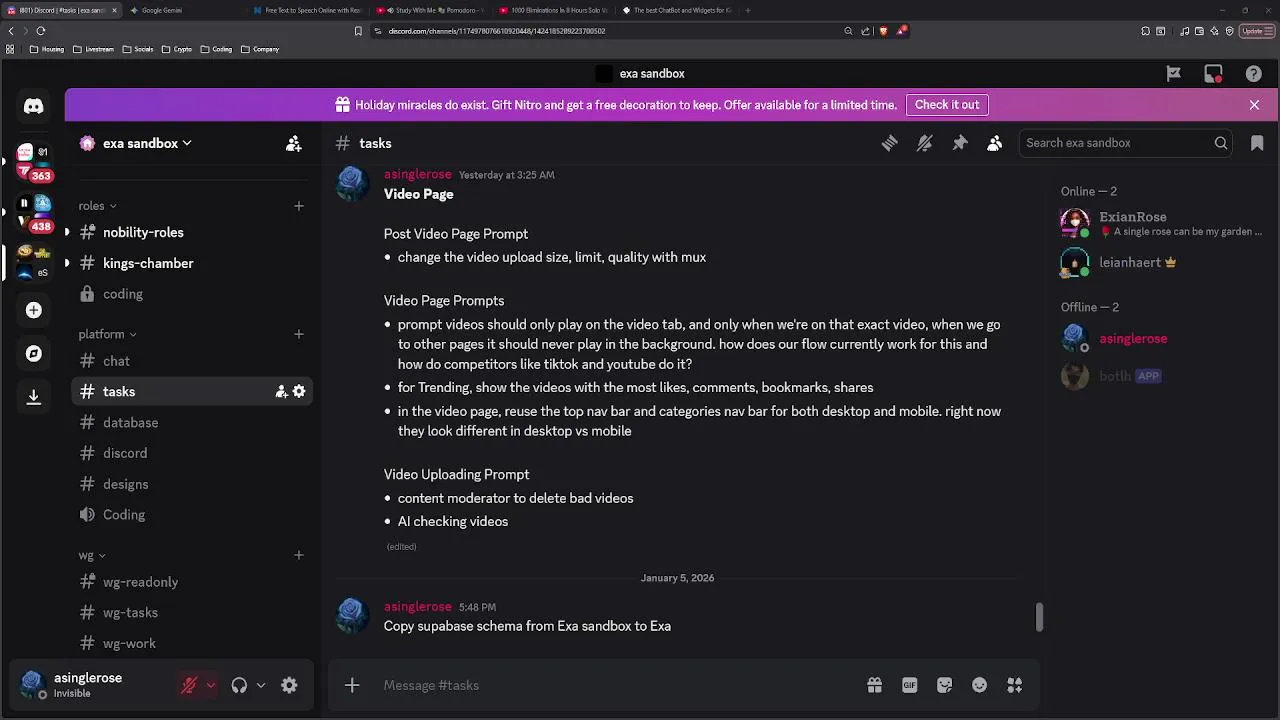1280x720 pixels.
Task: Open the nobility-roles channel
Action: (x=190, y=232)
